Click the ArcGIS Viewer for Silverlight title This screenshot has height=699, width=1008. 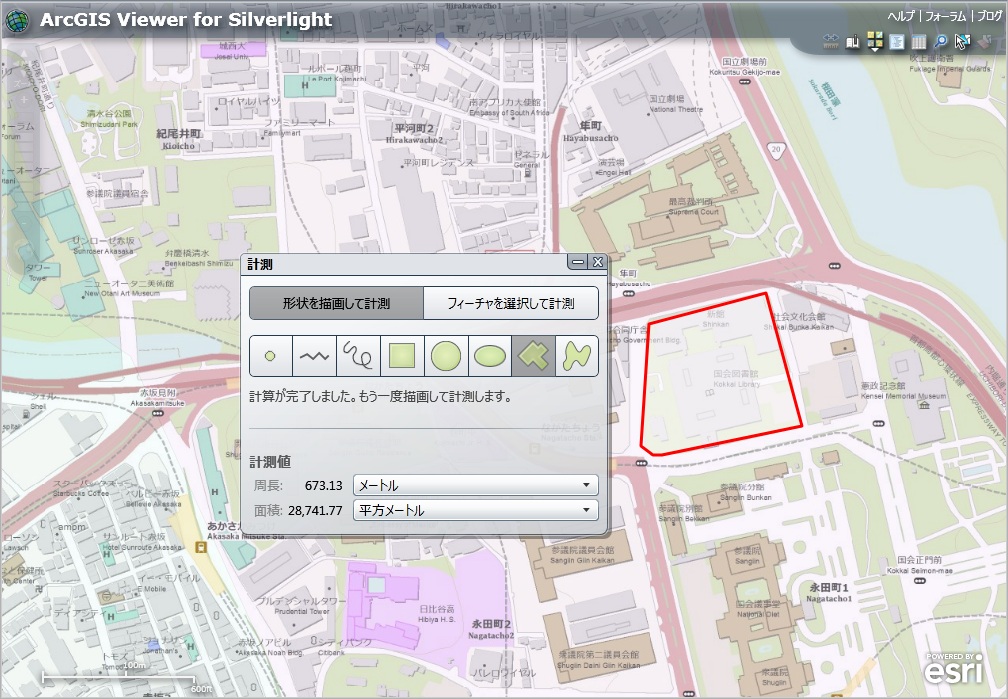pos(186,20)
